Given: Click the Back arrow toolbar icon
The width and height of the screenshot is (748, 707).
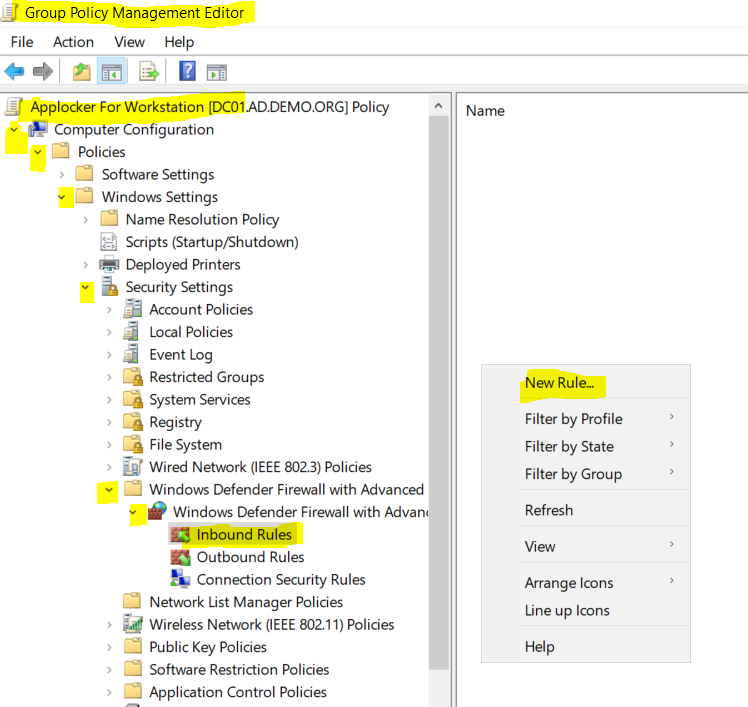Looking at the screenshot, I should (14, 72).
